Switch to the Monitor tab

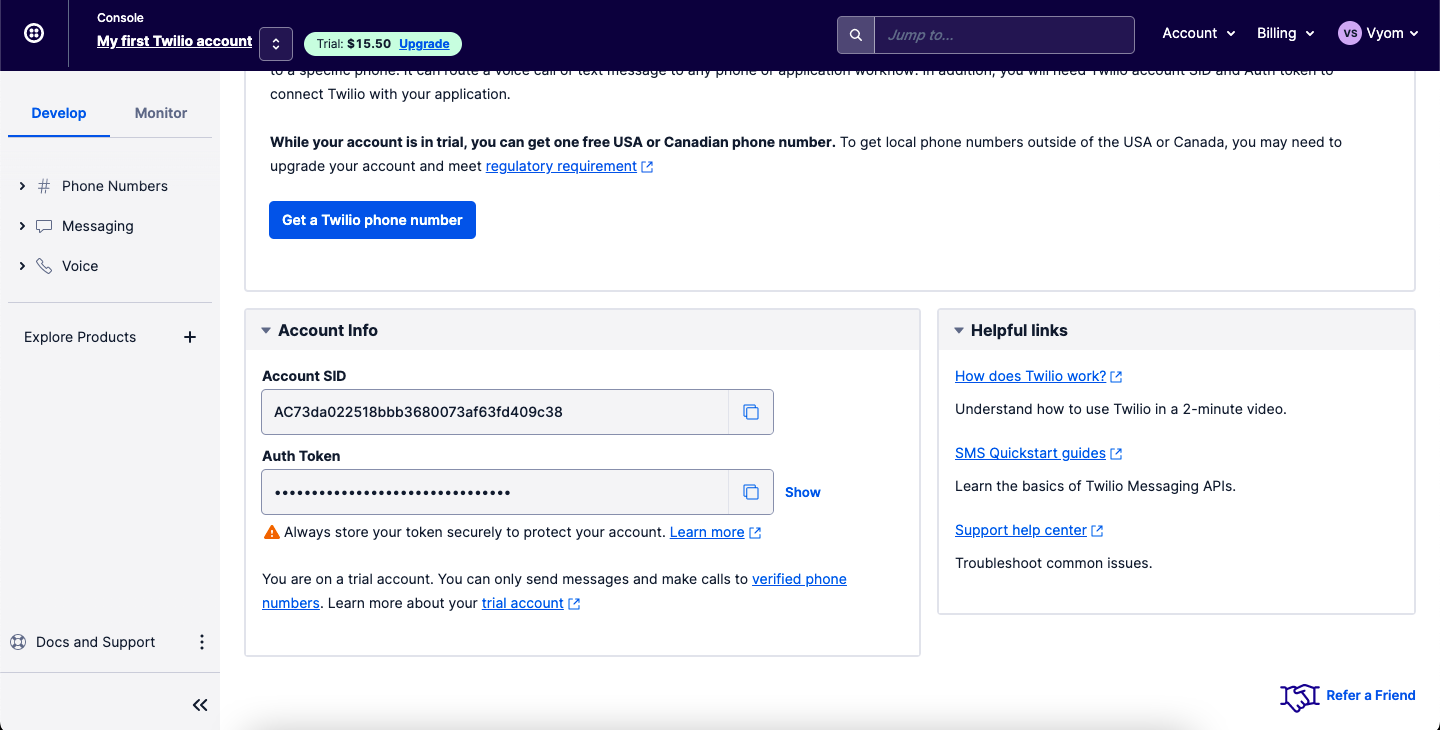coord(161,113)
